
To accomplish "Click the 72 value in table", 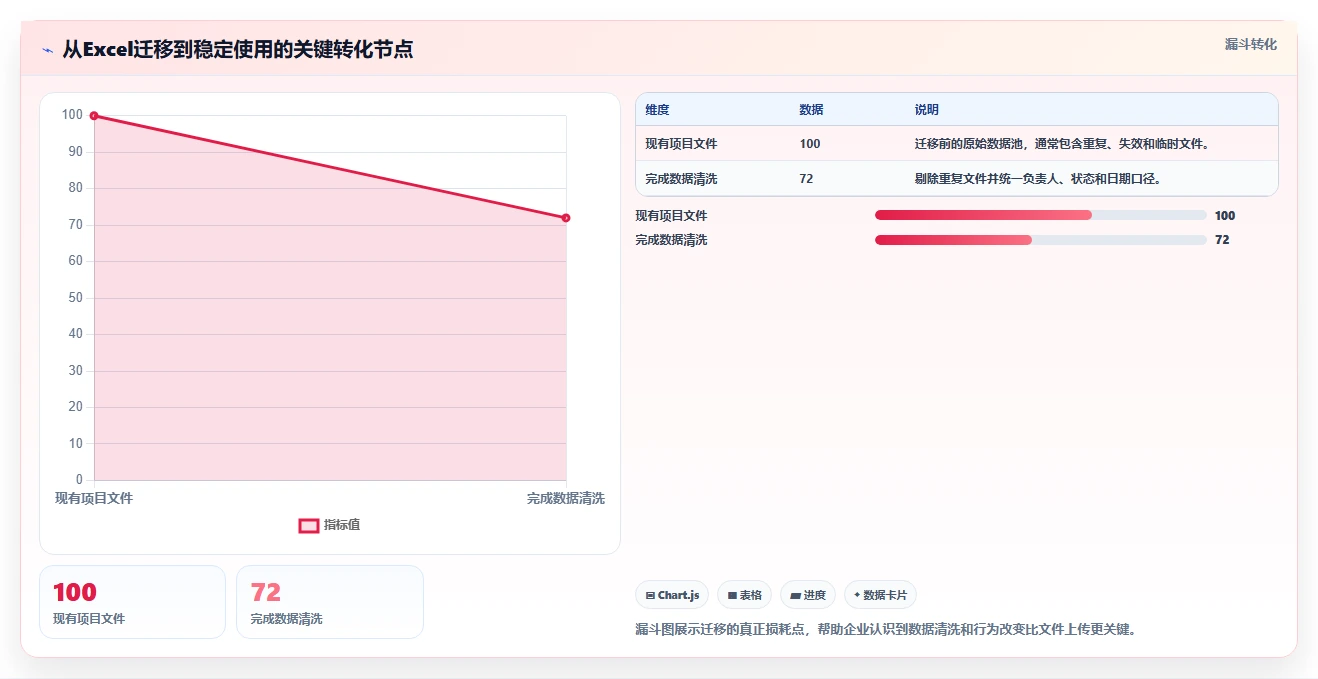I will coord(807,179).
